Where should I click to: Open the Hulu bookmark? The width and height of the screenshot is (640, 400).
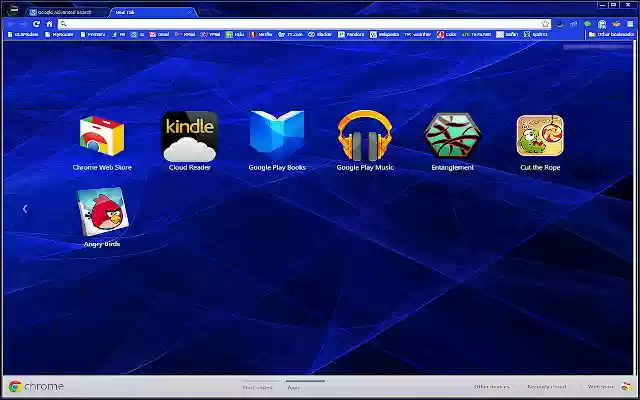click(235, 35)
